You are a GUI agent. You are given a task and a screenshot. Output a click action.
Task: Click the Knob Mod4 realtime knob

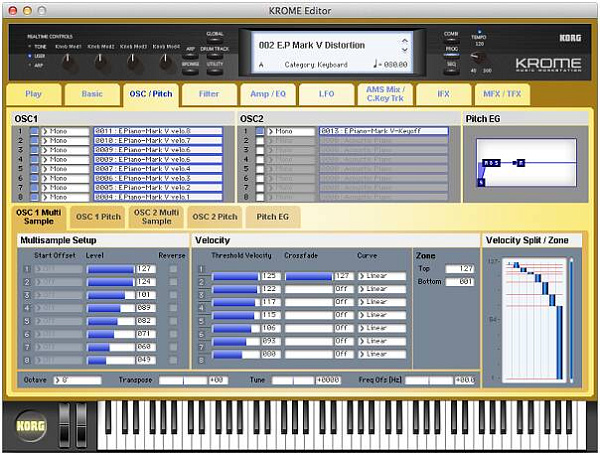pos(165,62)
